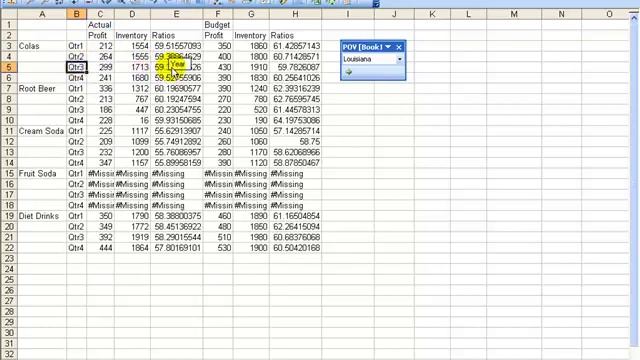Select column M header
This screenshot has height=360, width=640.
click(x=514, y=14)
